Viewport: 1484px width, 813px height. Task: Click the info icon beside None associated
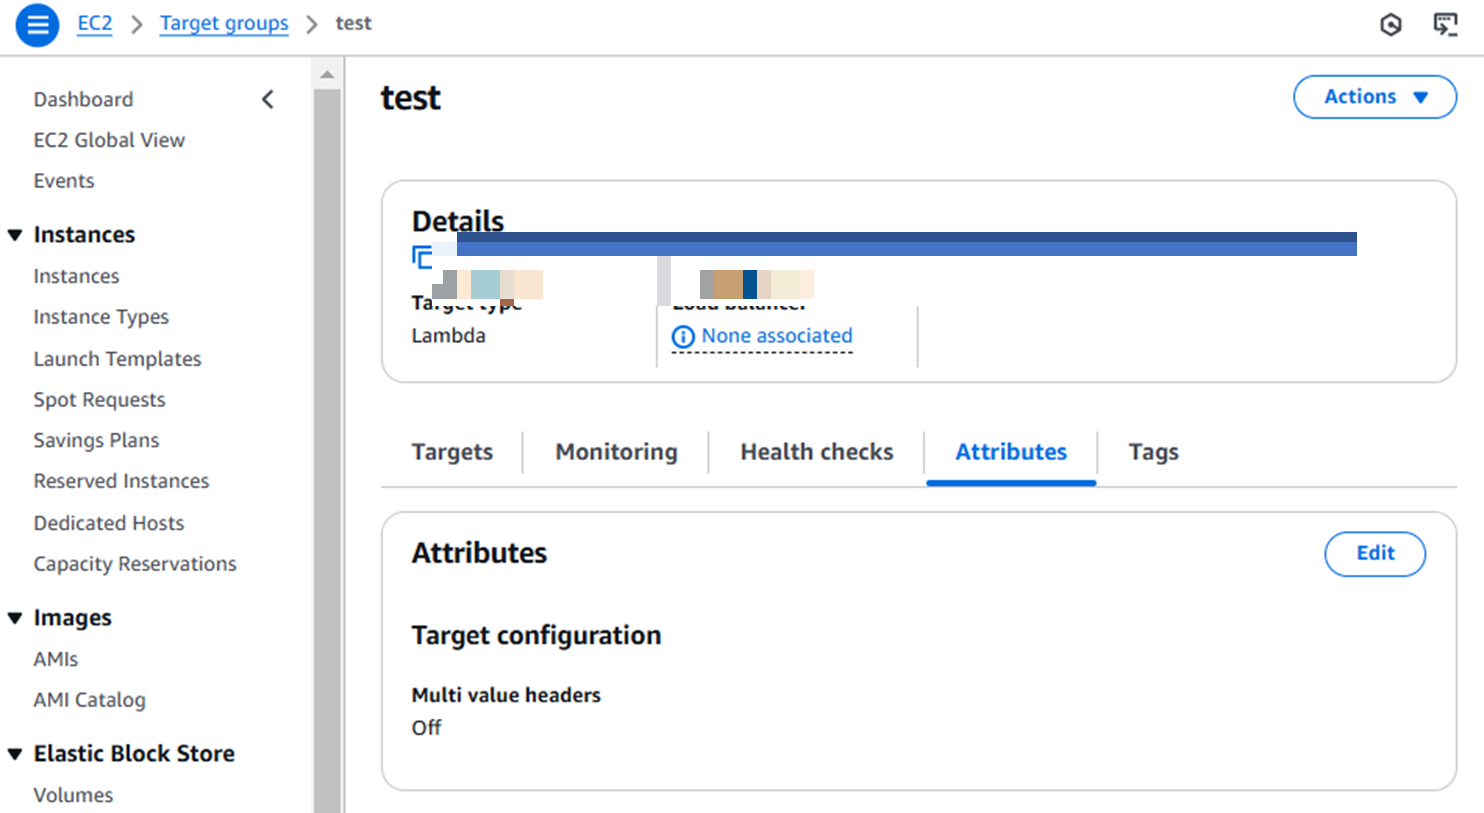click(x=683, y=337)
